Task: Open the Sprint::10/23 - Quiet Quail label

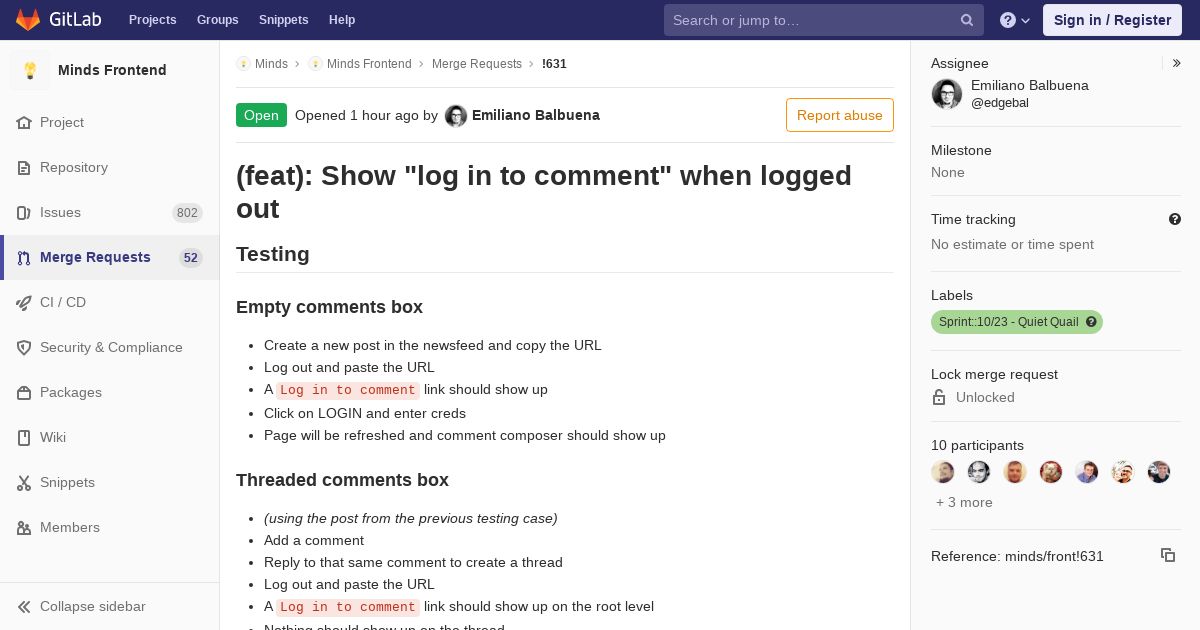Action: [x=1008, y=322]
